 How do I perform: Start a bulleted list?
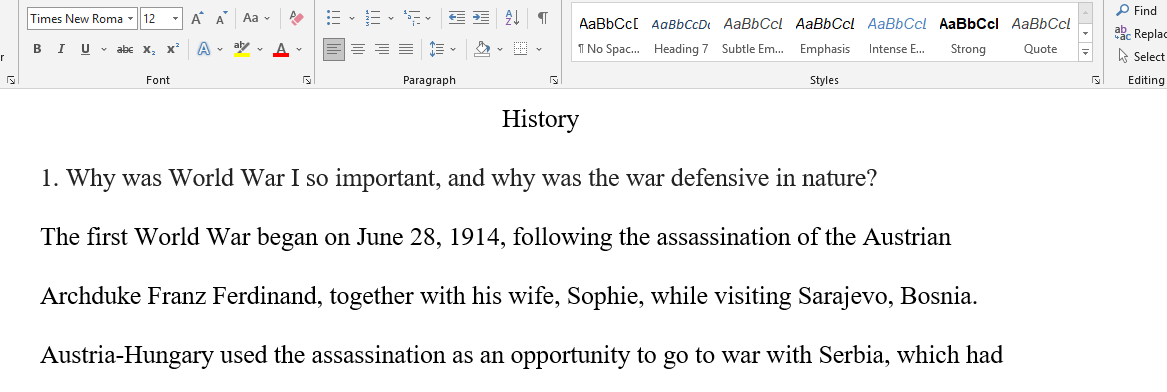(x=334, y=19)
